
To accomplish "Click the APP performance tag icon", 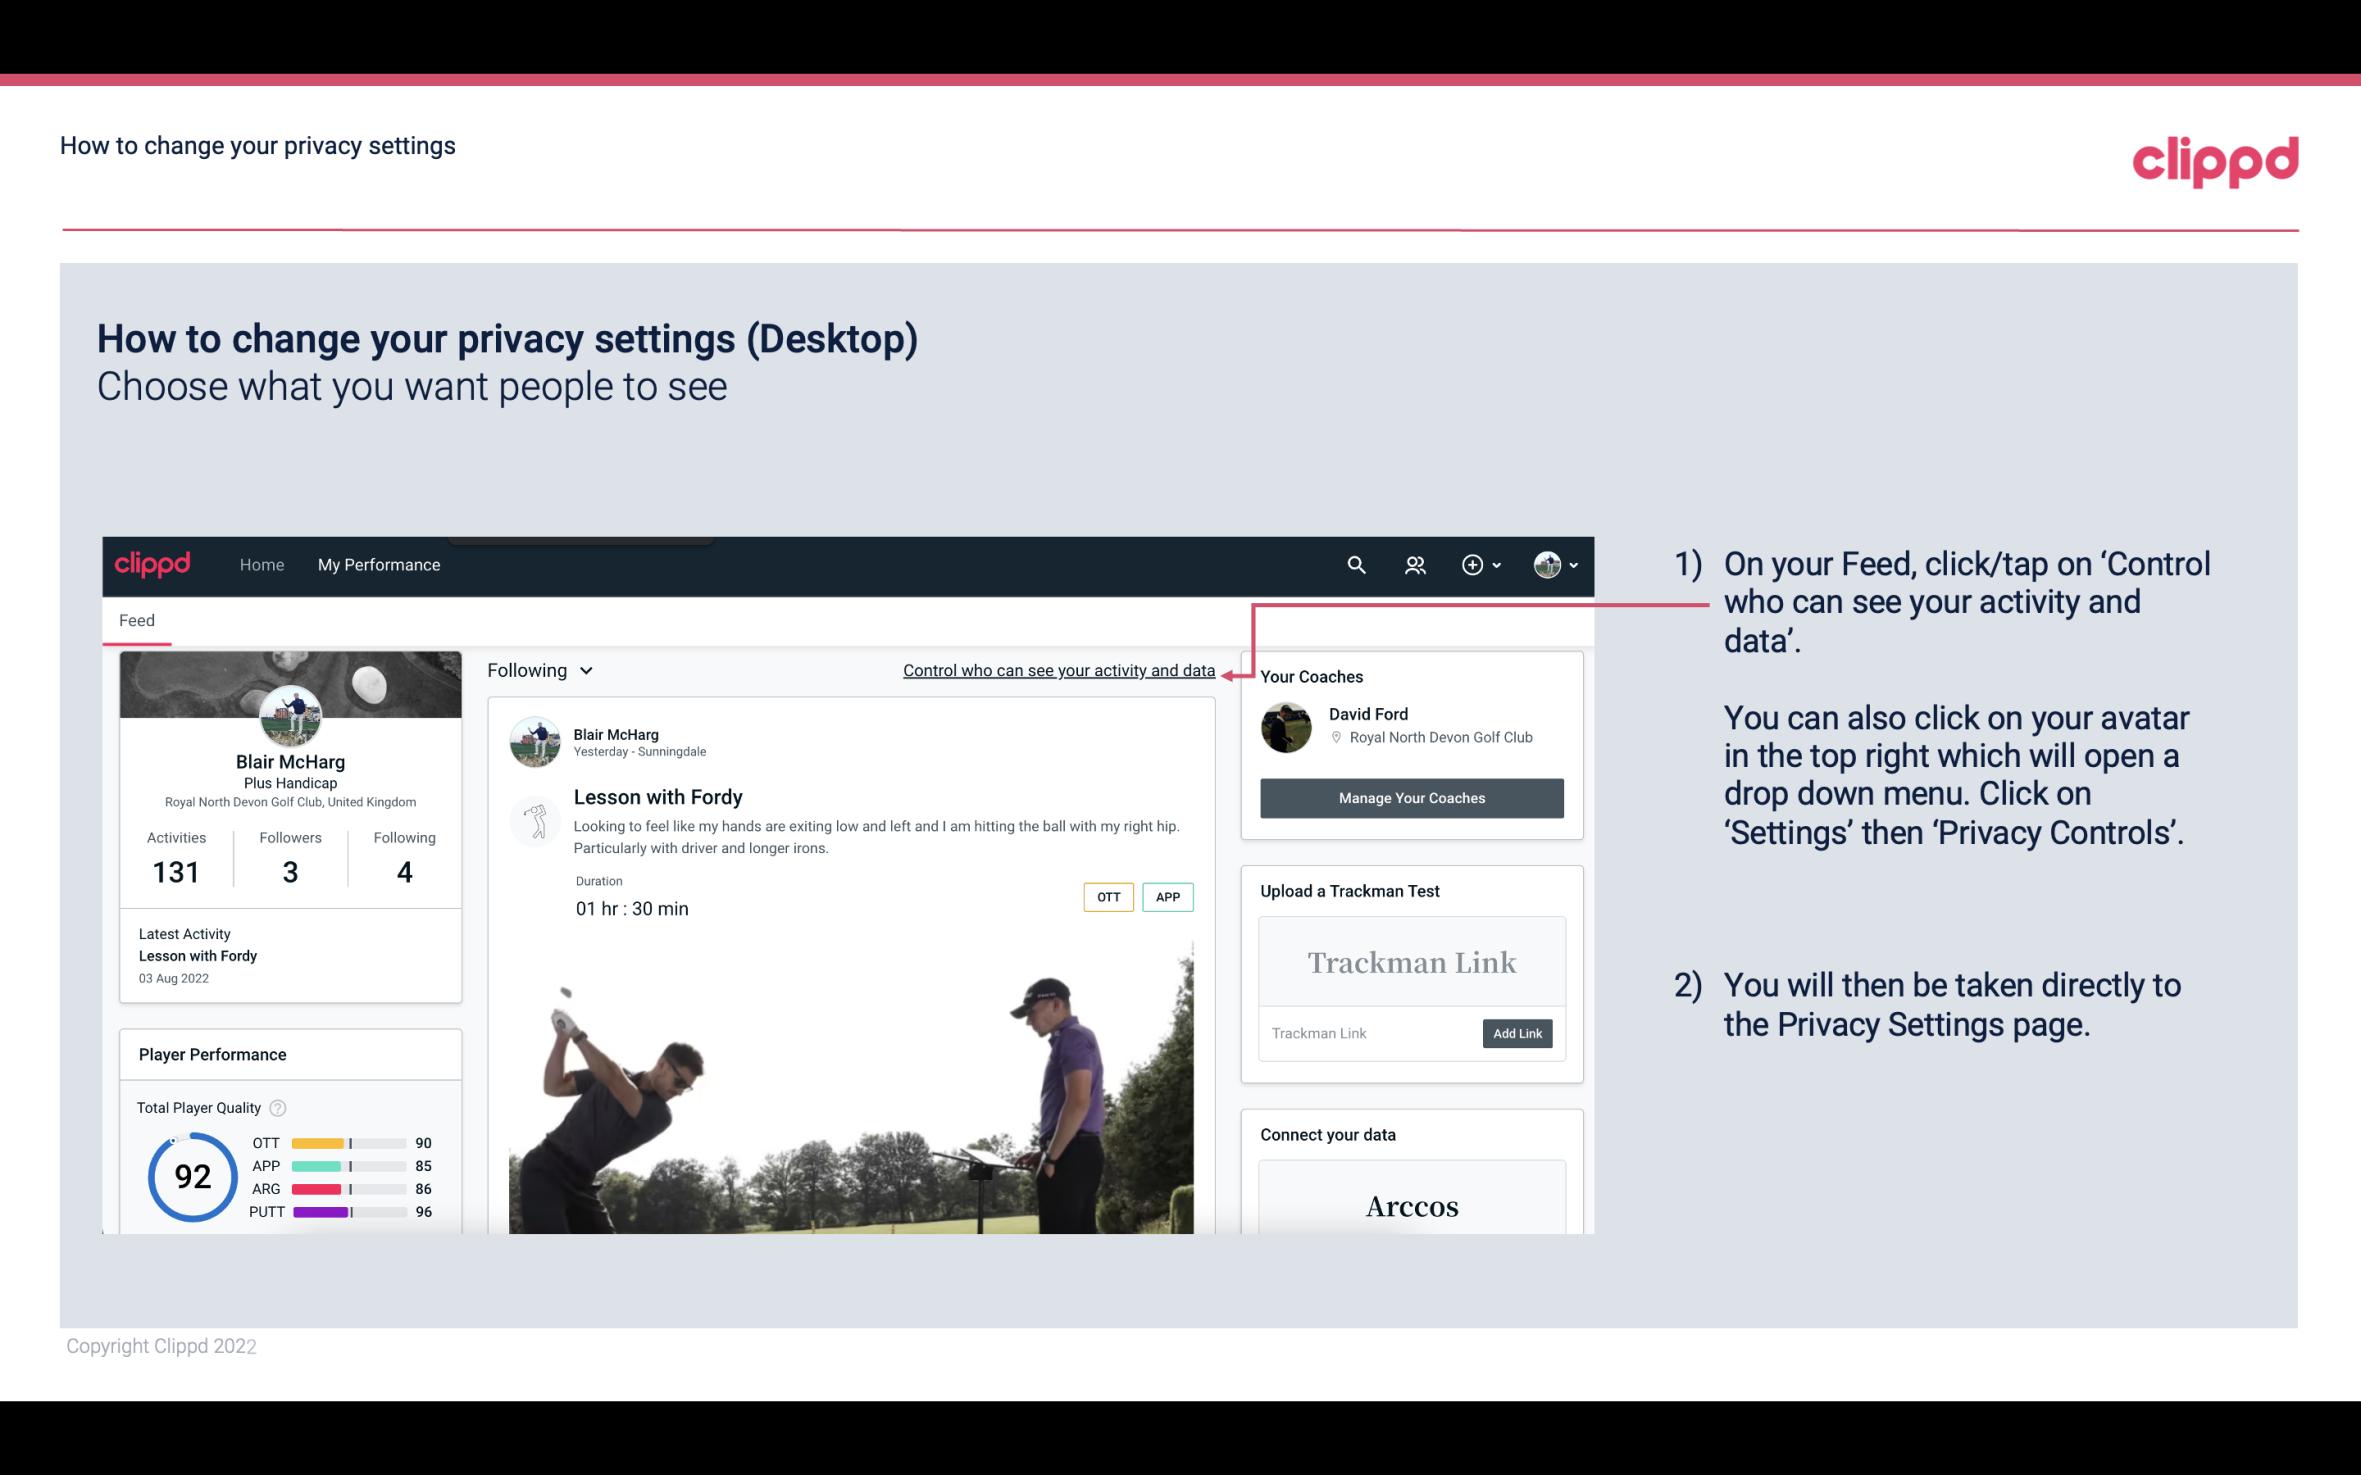I will (1169, 897).
